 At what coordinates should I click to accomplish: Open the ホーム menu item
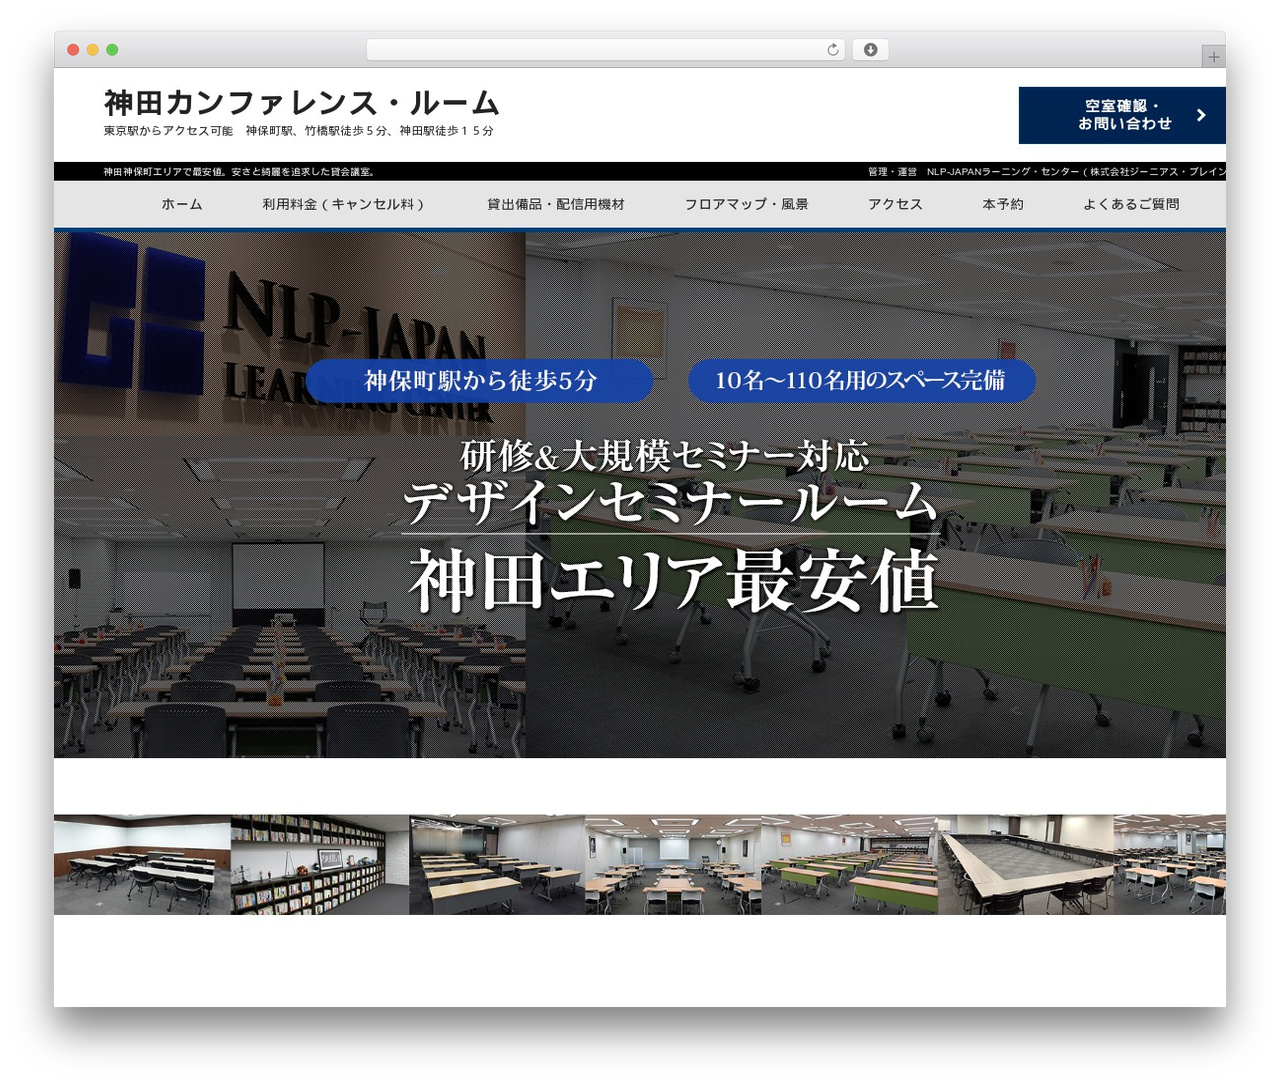click(182, 204)
